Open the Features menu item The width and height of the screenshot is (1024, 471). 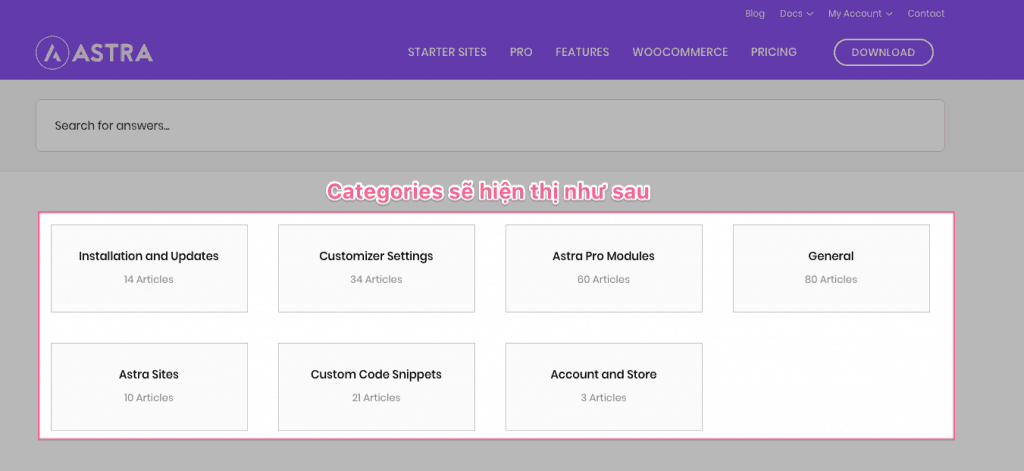582,52
